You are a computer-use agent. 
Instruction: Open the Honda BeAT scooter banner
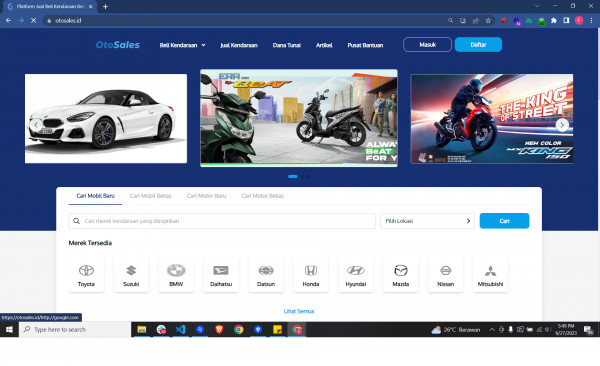click(x=299, y=118)
